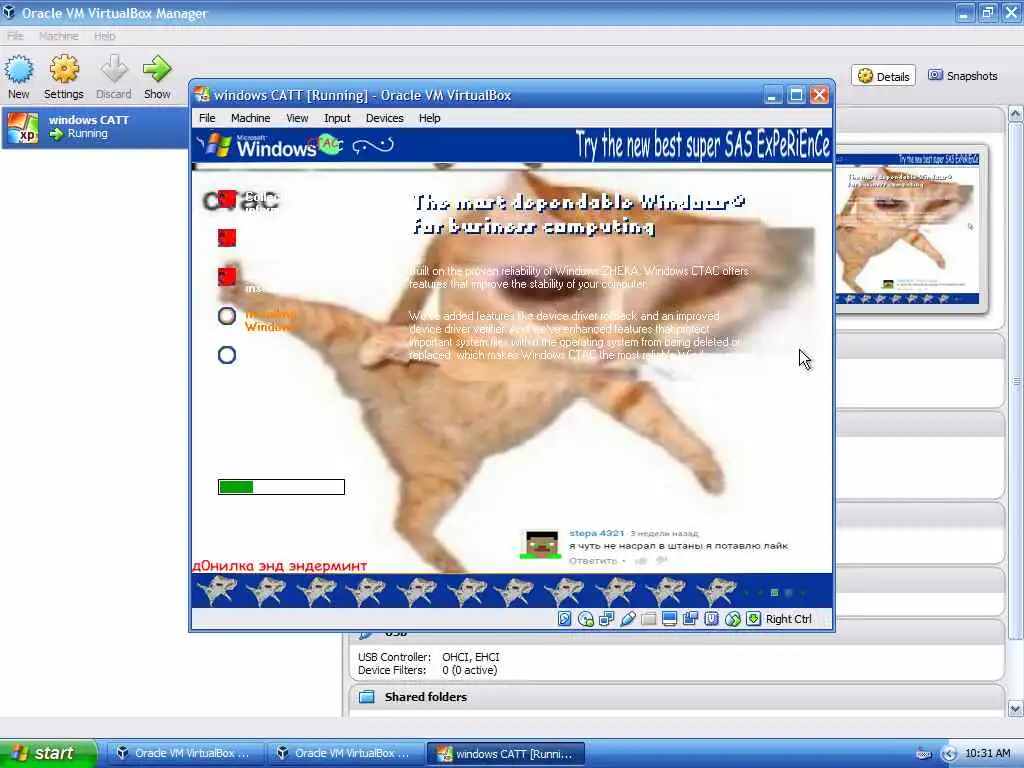Click the shared folders status icon
1024x768 pixels.
coord(648,619)
